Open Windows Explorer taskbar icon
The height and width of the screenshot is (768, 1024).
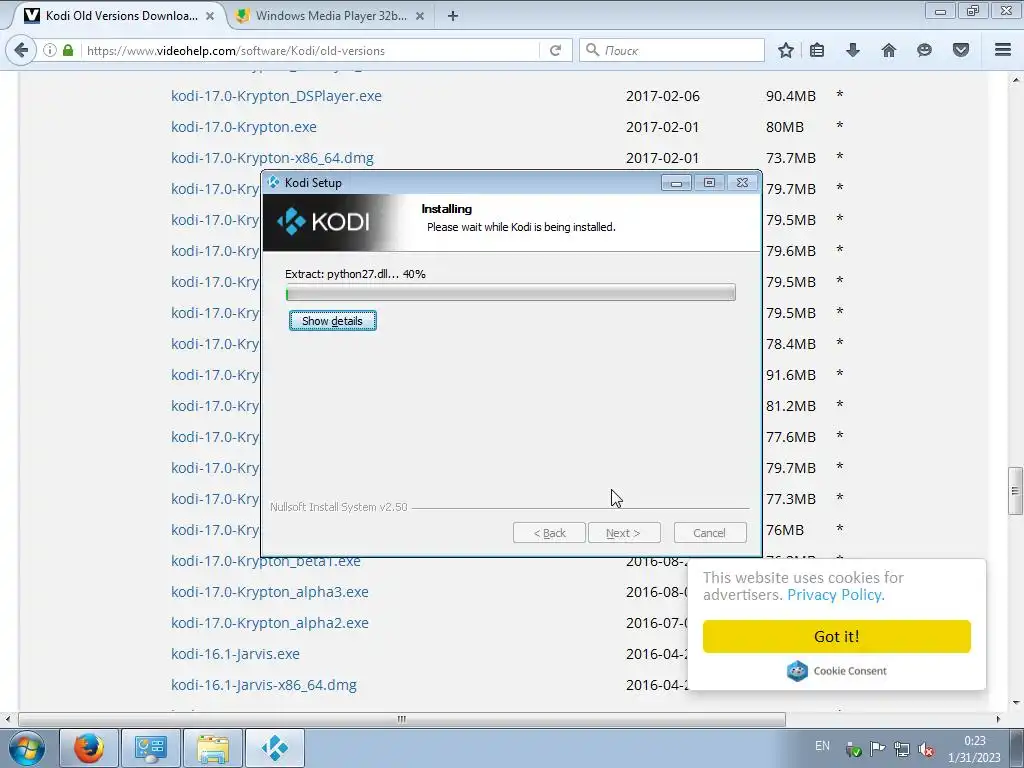tap(213, 748)
